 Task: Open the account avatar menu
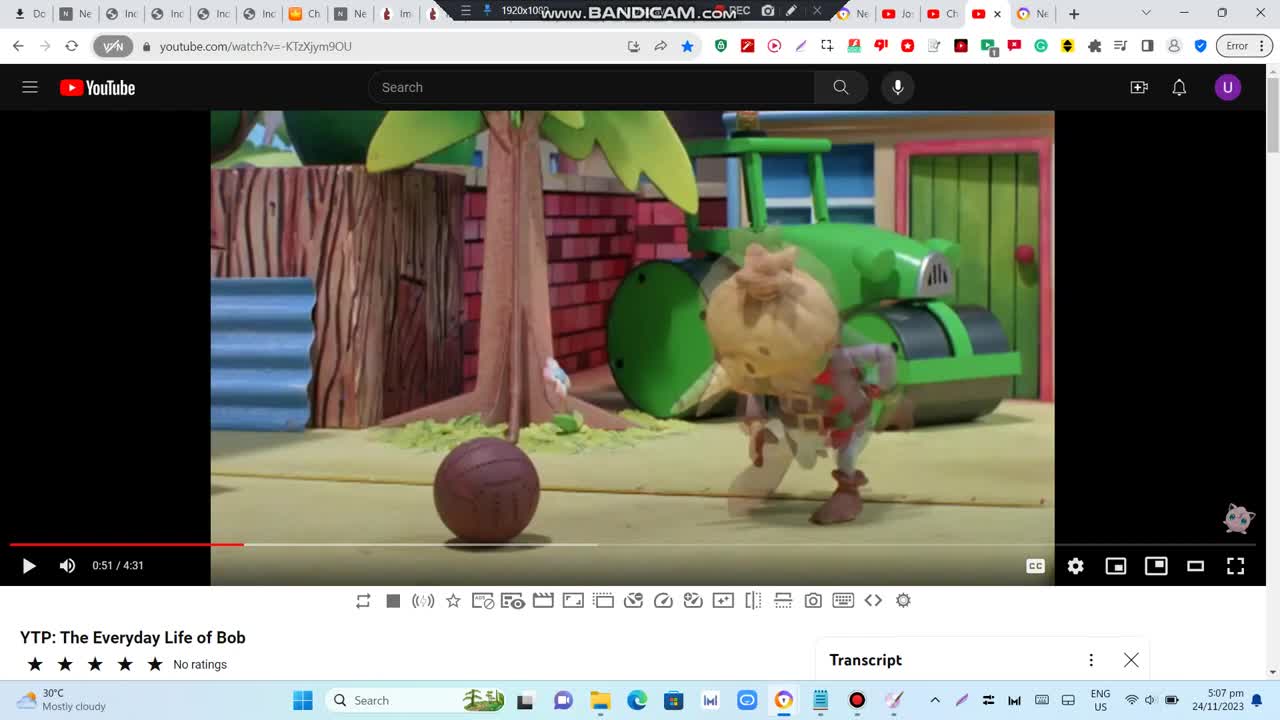click(1228, 87)
